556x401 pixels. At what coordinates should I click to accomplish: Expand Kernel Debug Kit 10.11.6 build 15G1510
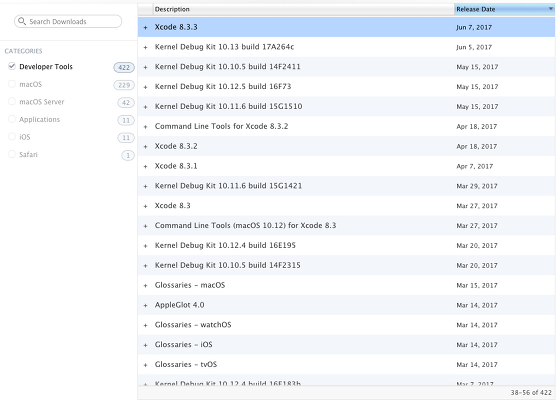(145, 107)
